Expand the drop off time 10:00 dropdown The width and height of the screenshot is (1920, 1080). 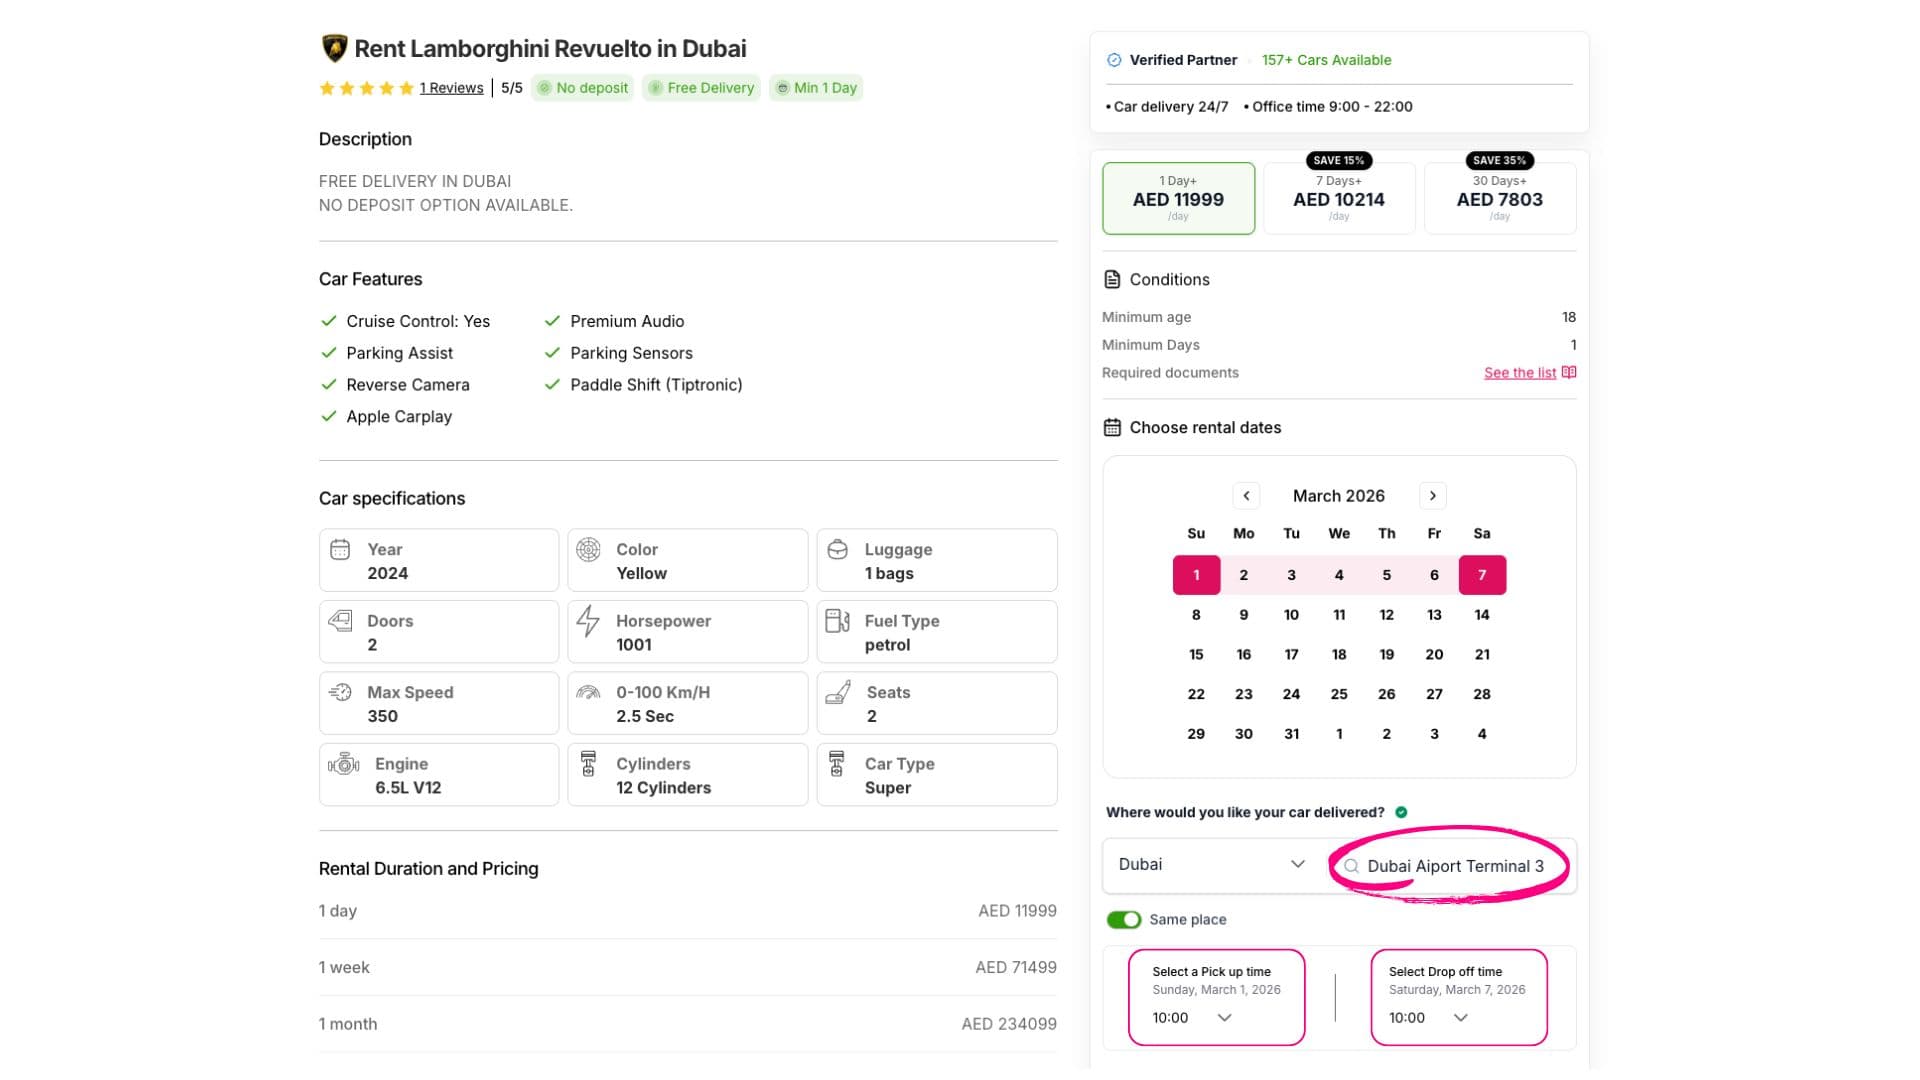pyautogui.click(x=1460, y=1018)
